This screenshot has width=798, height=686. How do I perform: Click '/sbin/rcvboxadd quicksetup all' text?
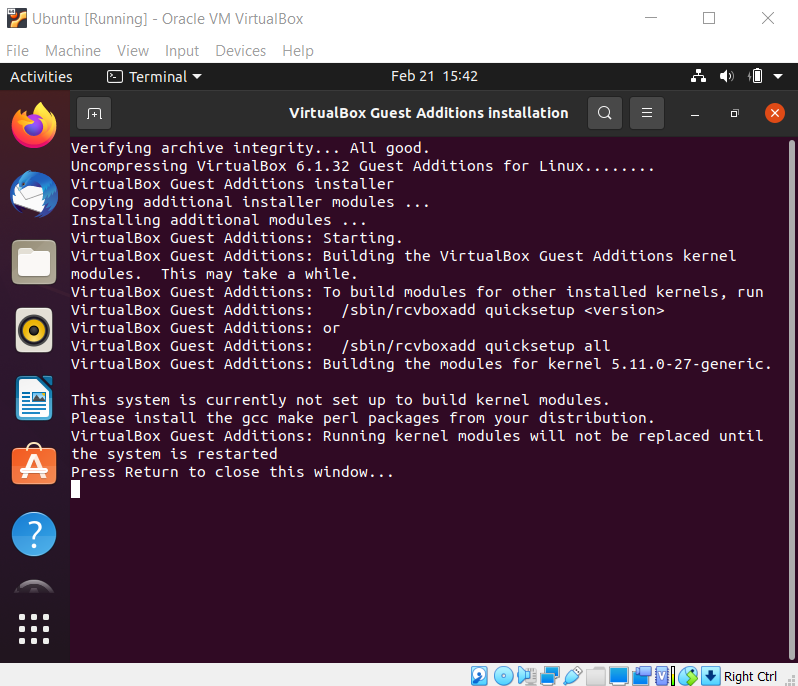coord(476,346)
